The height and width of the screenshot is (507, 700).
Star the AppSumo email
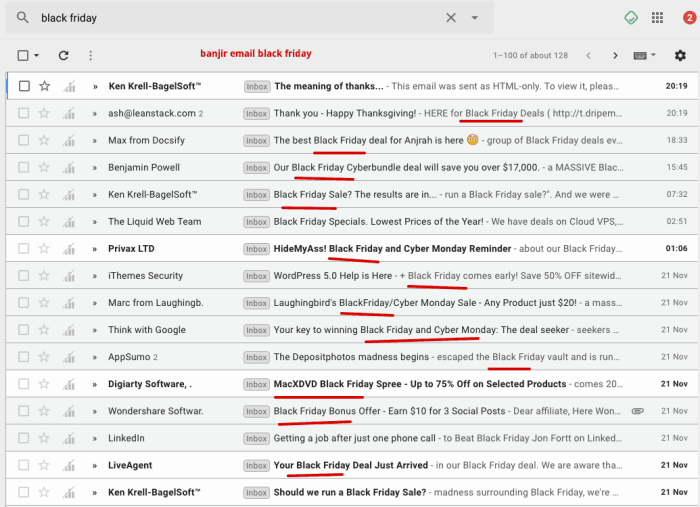click(x=44, y=357)
